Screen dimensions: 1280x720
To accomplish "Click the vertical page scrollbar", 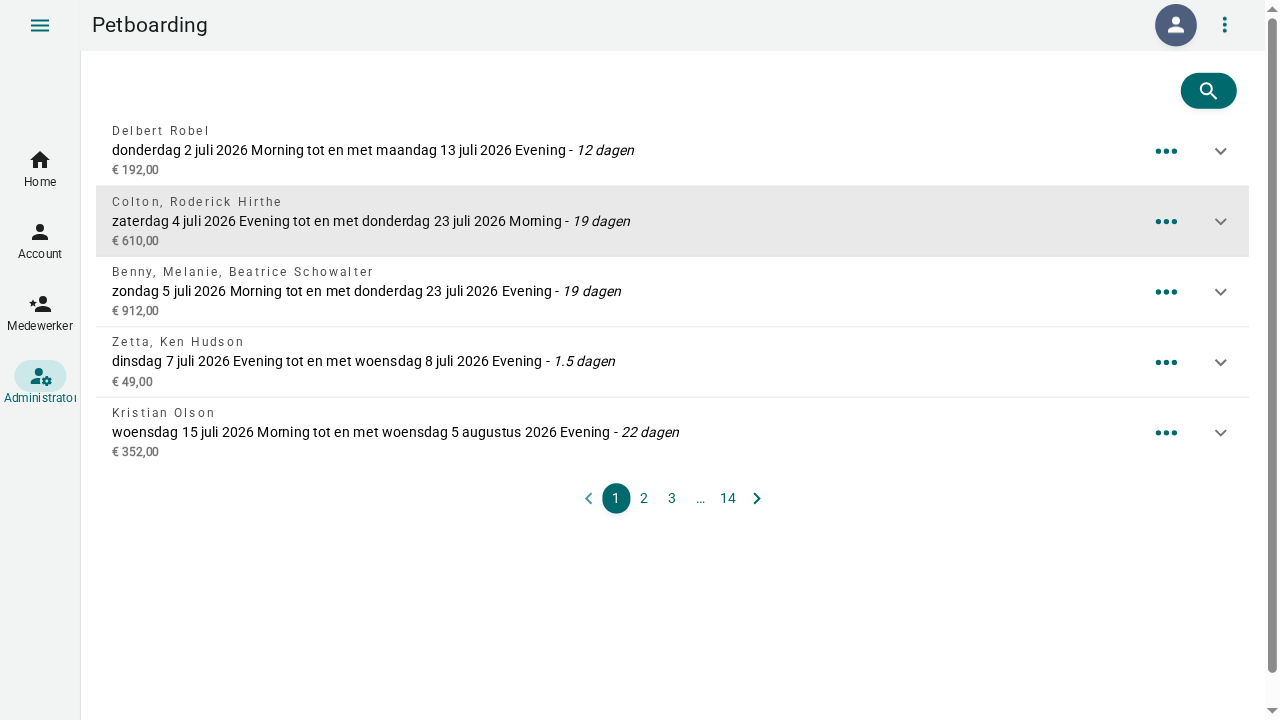I will tap(1272, 345).
